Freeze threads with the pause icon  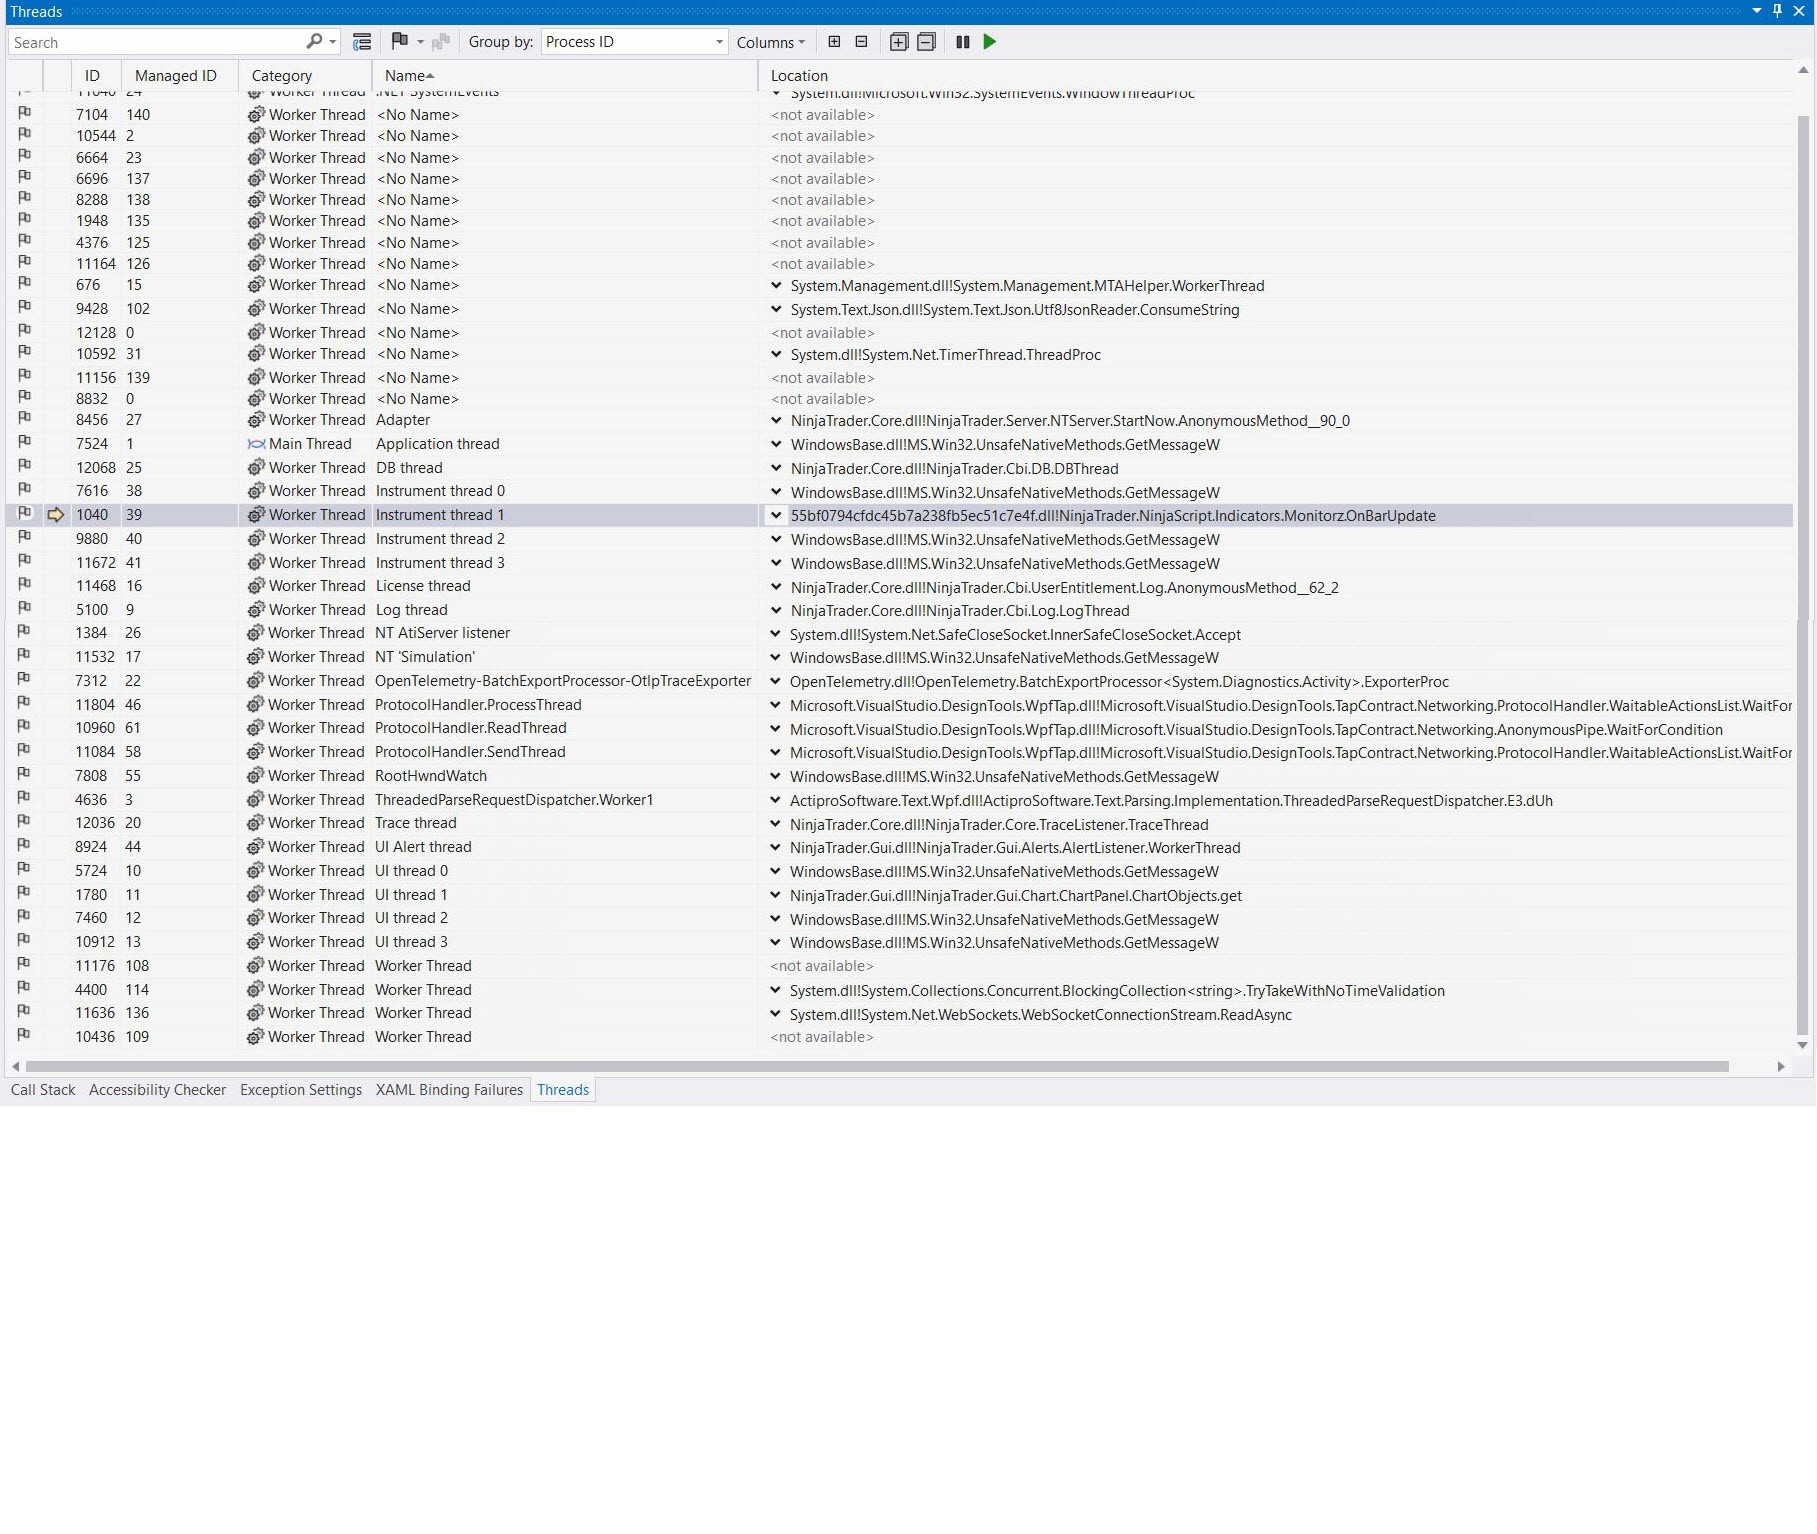click(963, 42)
